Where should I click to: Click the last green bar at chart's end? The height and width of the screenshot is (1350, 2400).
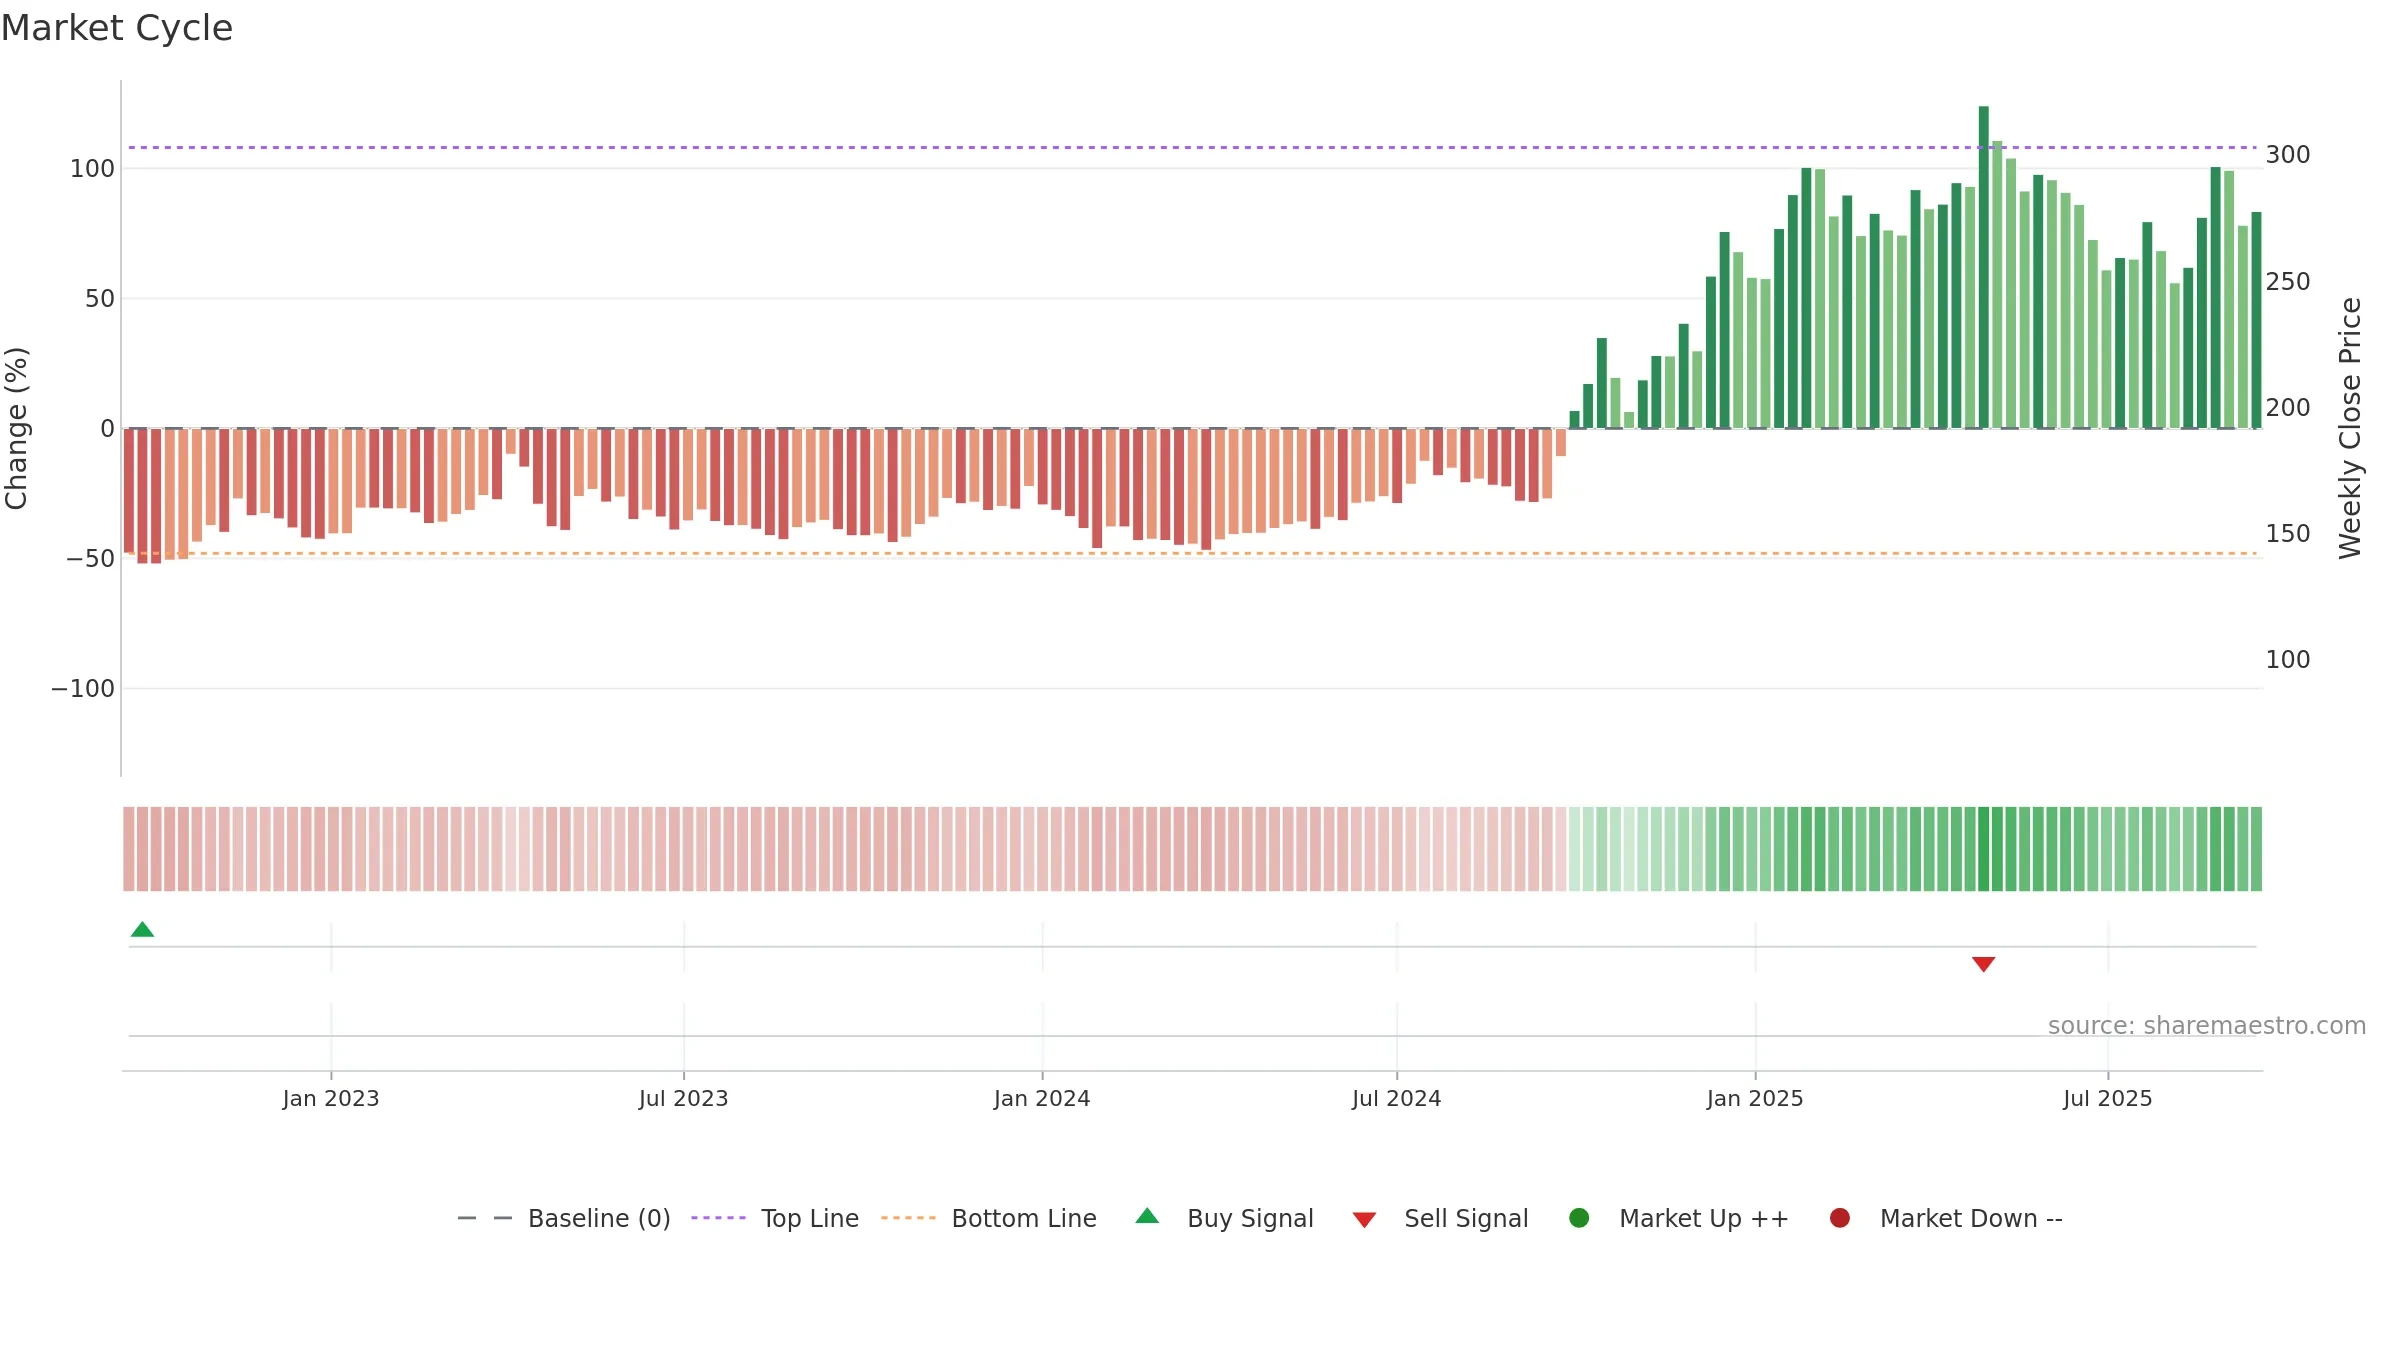click(x=2256, y=320)
